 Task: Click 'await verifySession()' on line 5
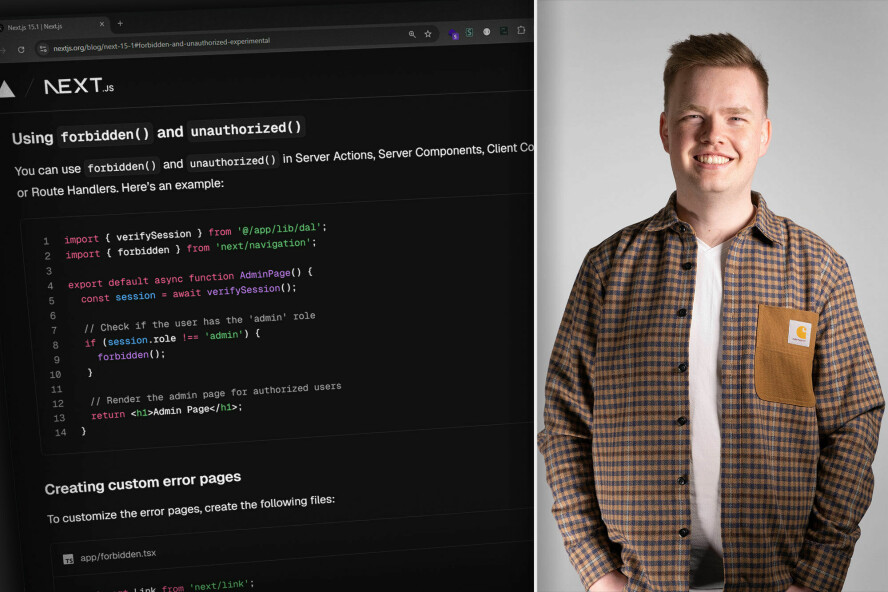coord(234,291)
